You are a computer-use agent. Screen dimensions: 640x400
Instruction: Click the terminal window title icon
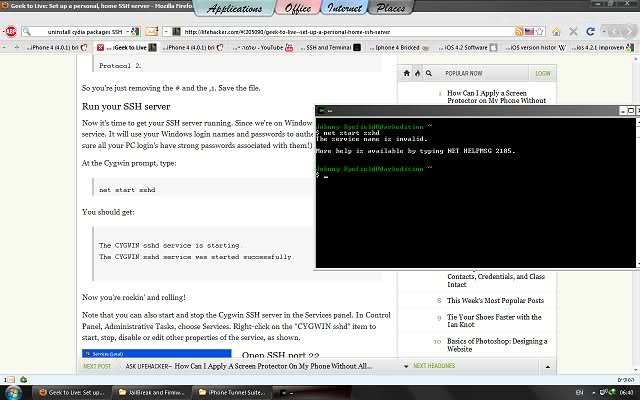[322, 110]
